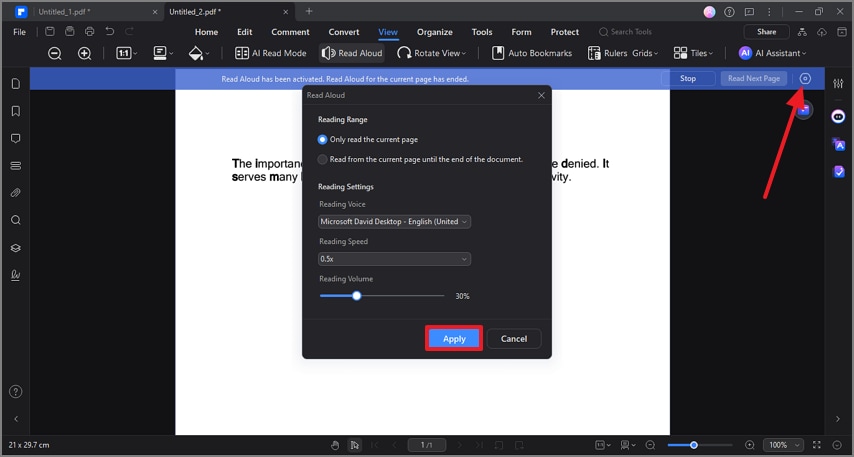The width and height of the screenshot is (854, 457).
Task: Open the feedback message icon at top
Action: pyautogui.click(x=749, y=11)
